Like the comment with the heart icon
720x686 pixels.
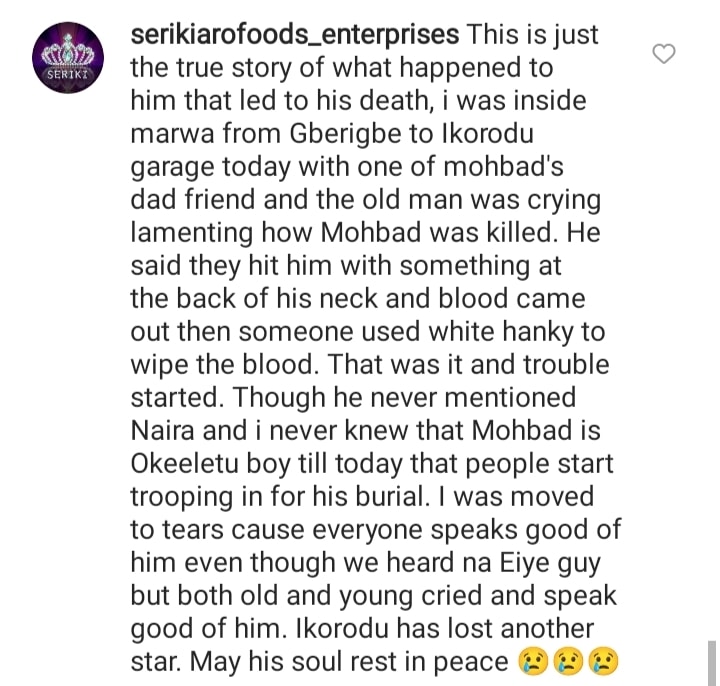click(664, 53)
